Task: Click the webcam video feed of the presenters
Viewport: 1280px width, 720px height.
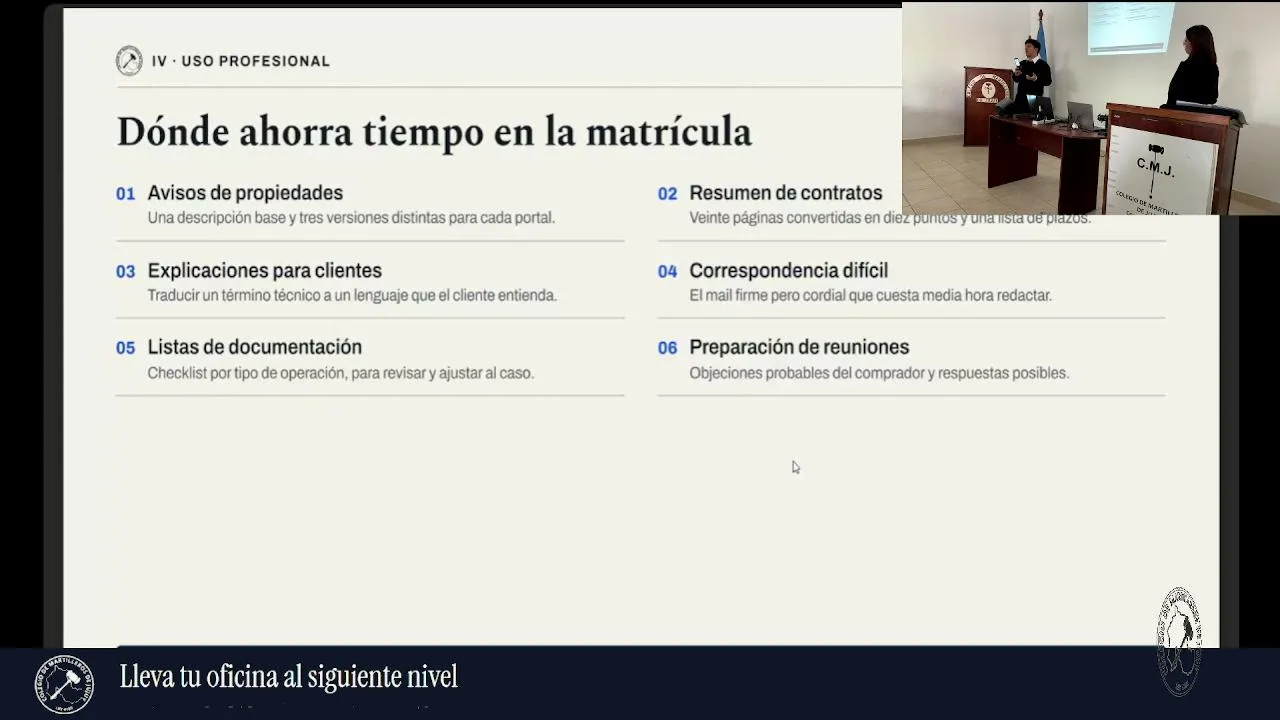Action: (x=1091, y=108)
